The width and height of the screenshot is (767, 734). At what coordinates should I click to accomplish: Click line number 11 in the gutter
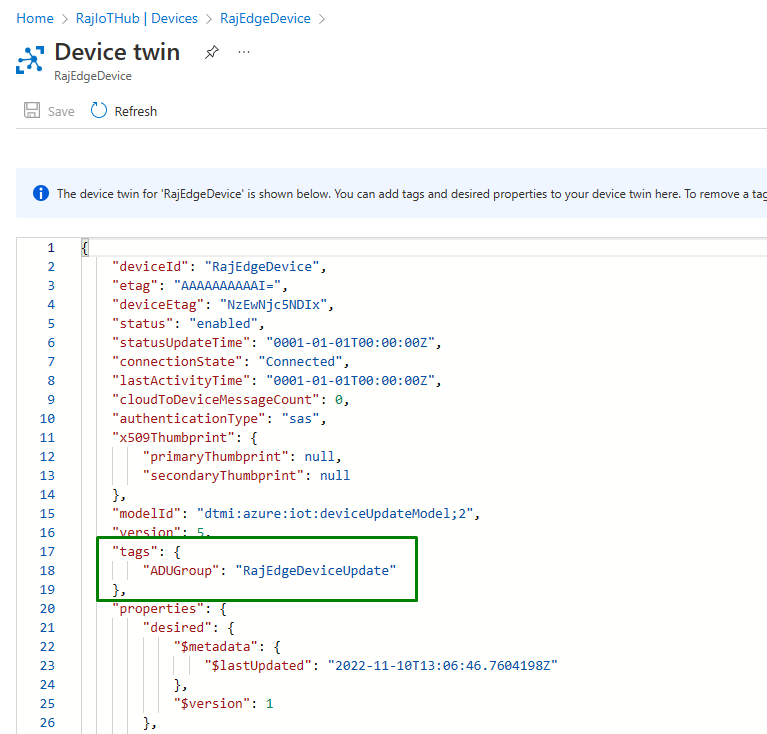[47, 438]
